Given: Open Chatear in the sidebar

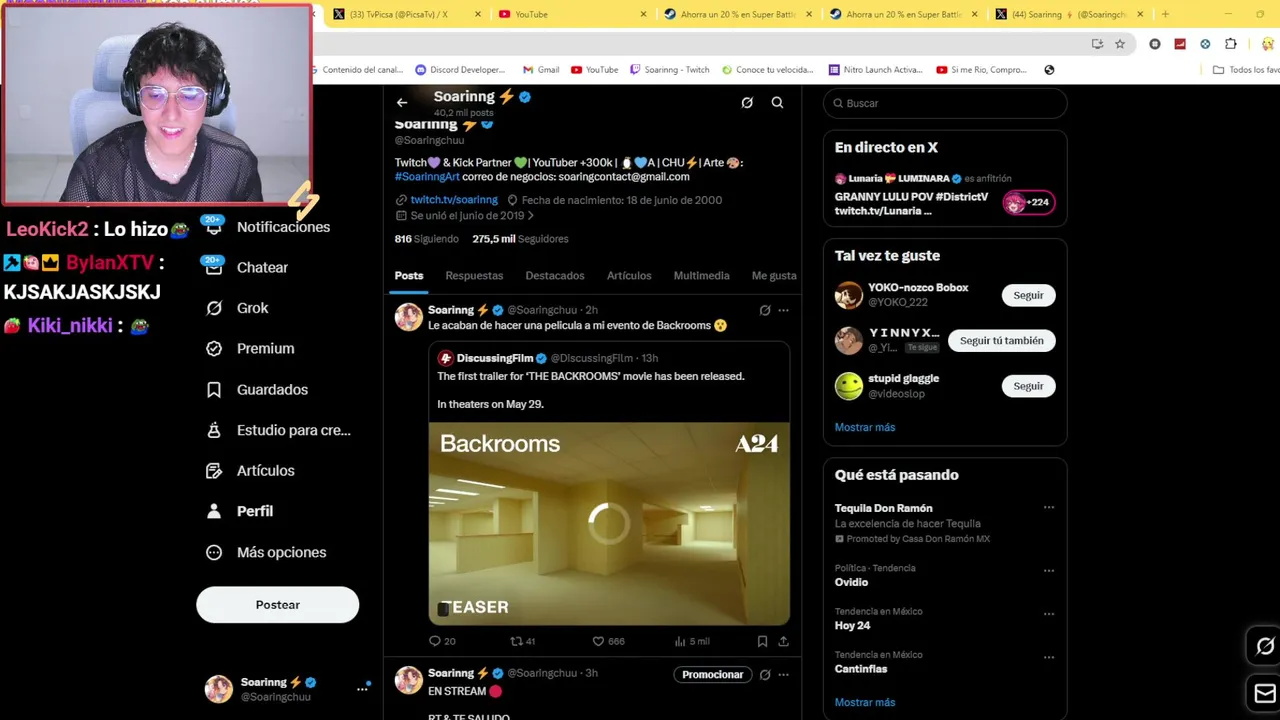Looking at the screenshot, I should tap(247, 267).
